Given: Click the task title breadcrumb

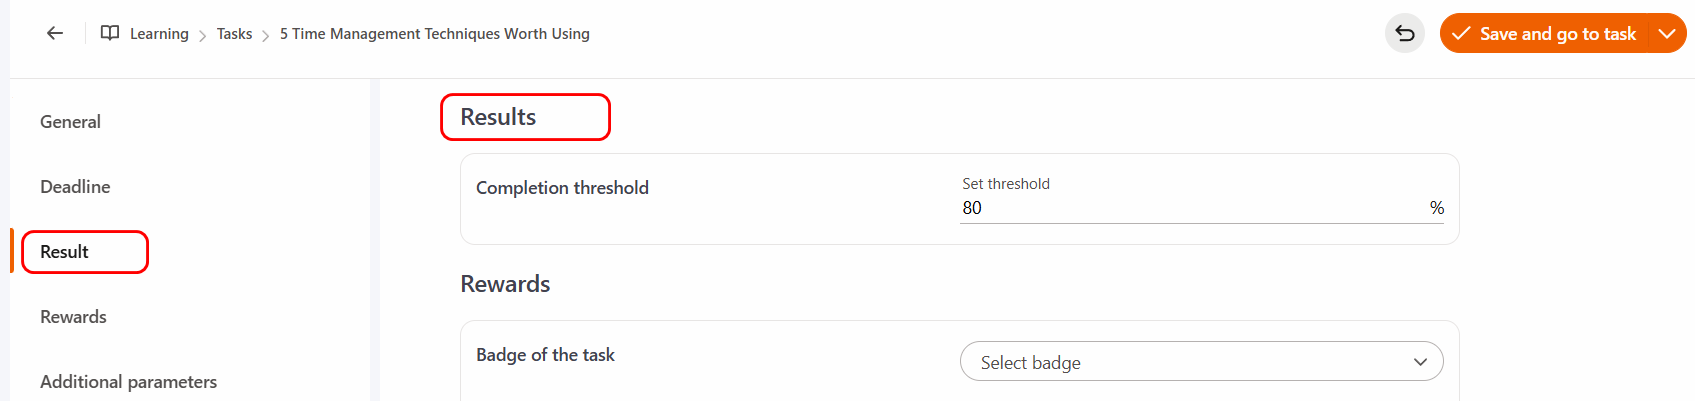Looking at the screenshot, I should [434, 34].
